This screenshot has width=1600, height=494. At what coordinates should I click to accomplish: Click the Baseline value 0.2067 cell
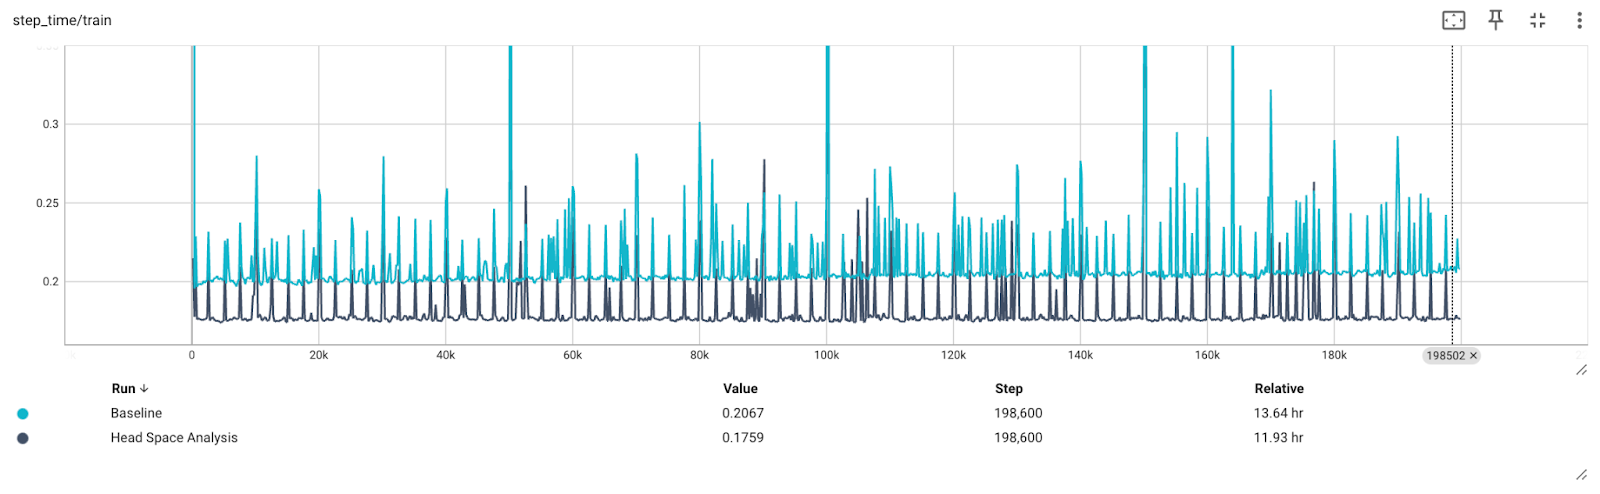[x=743, y=414]
